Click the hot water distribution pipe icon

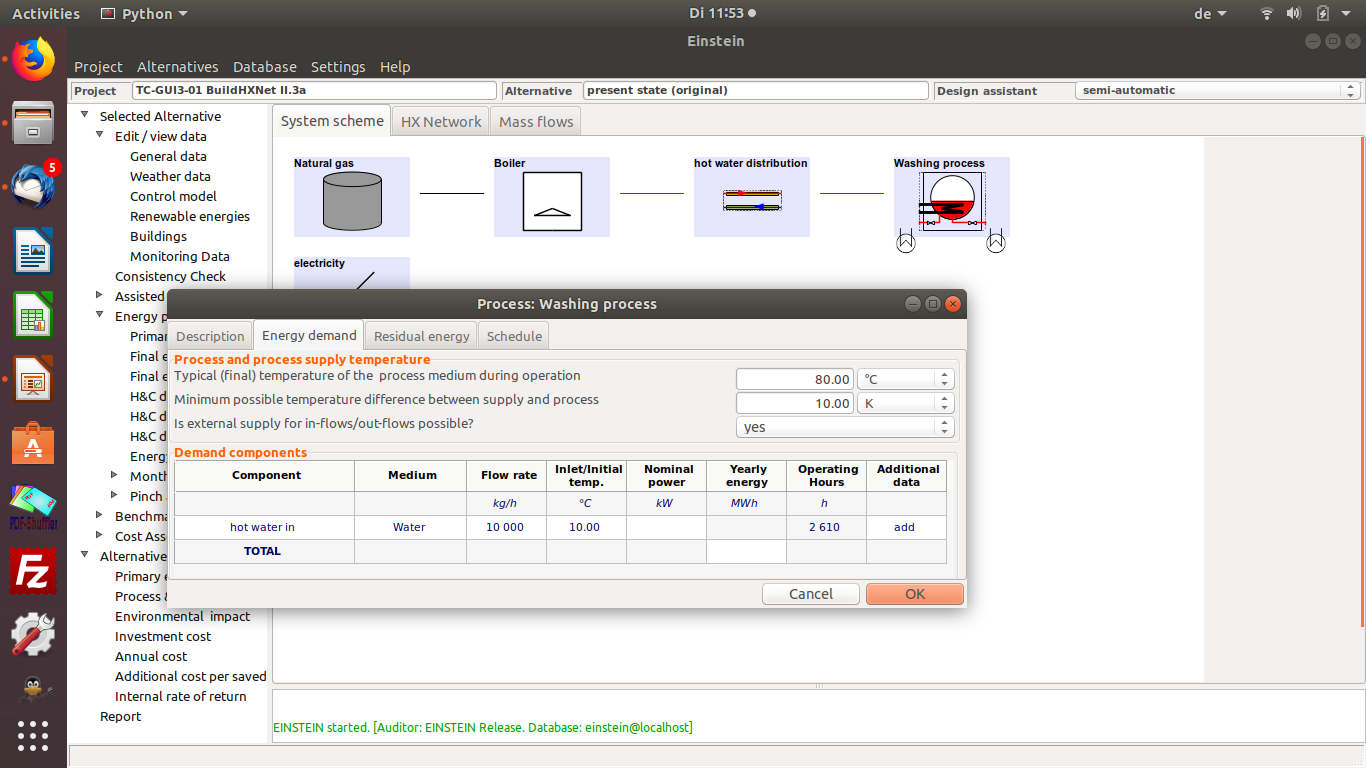point(751,200)
